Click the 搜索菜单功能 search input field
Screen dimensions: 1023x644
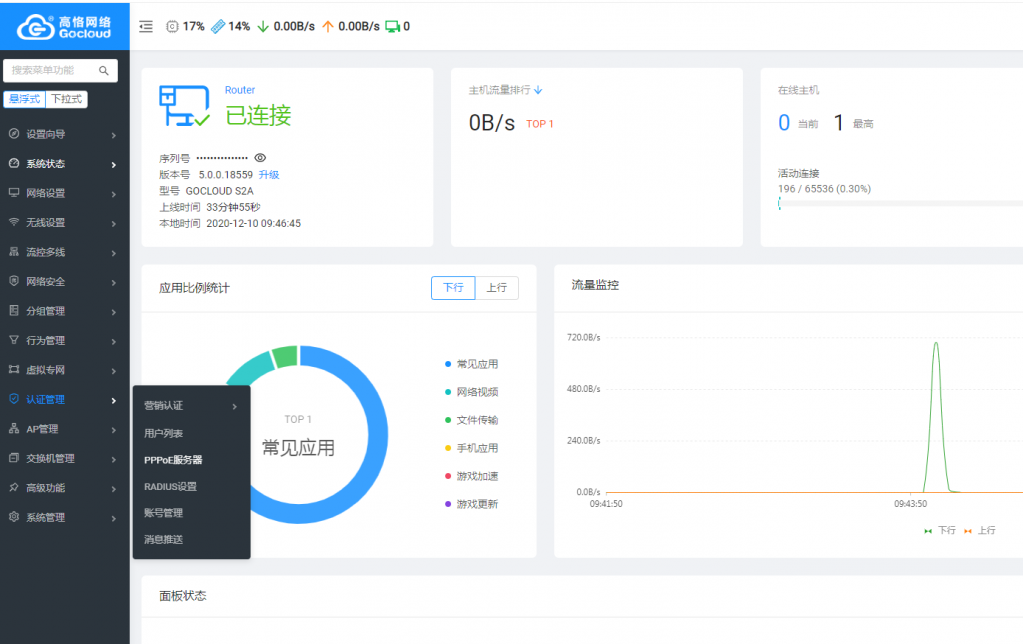coord(52,71)
